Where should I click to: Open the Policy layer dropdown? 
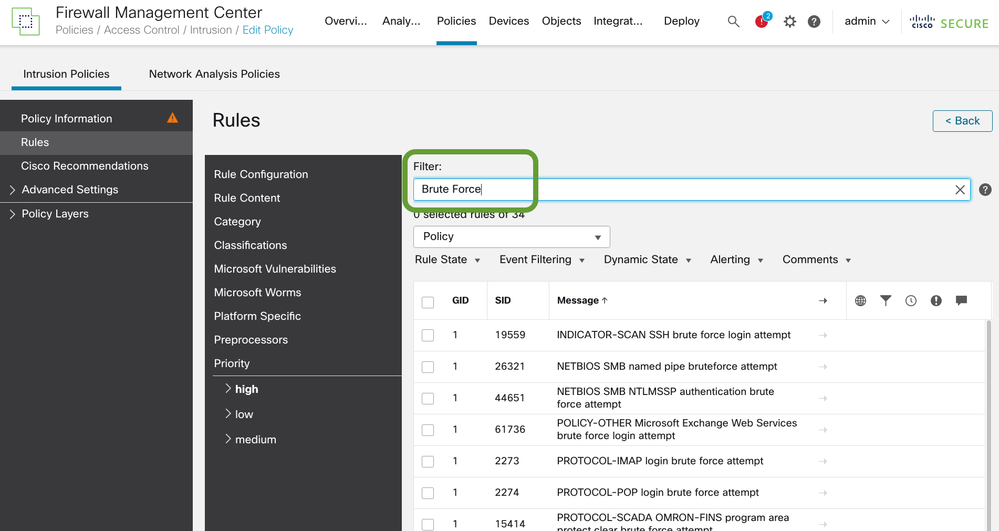click(512, 236)
